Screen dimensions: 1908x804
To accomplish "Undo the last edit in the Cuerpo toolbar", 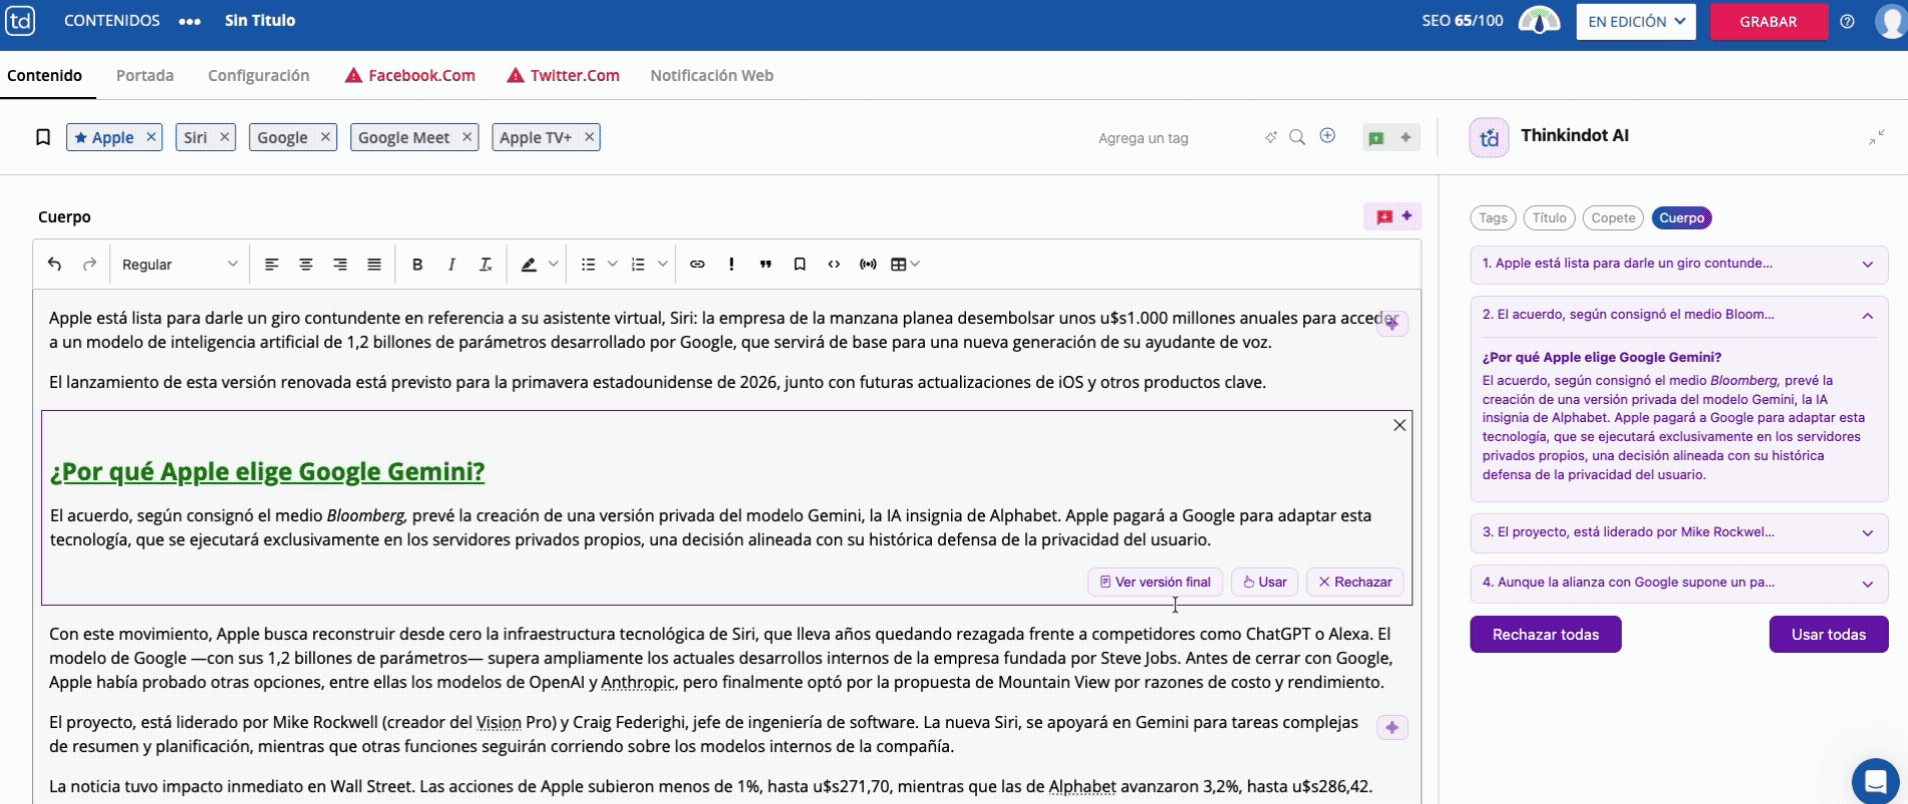I will 55,264.
